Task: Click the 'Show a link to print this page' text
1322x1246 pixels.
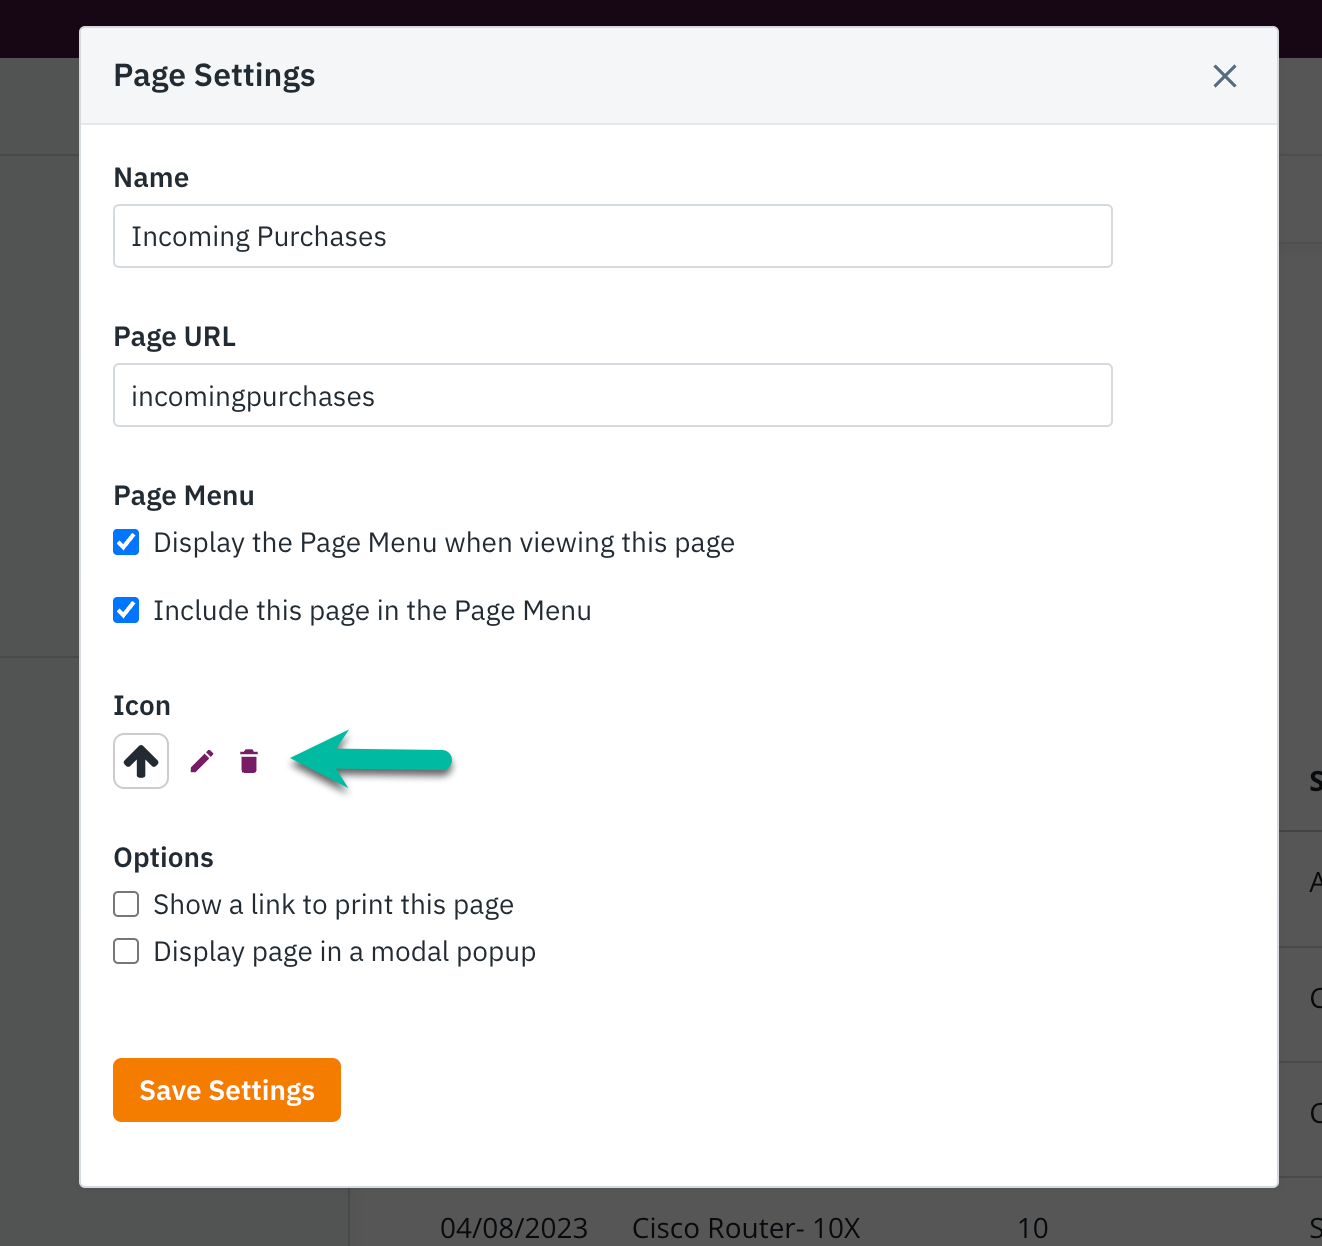Action: tap(333, 905)
